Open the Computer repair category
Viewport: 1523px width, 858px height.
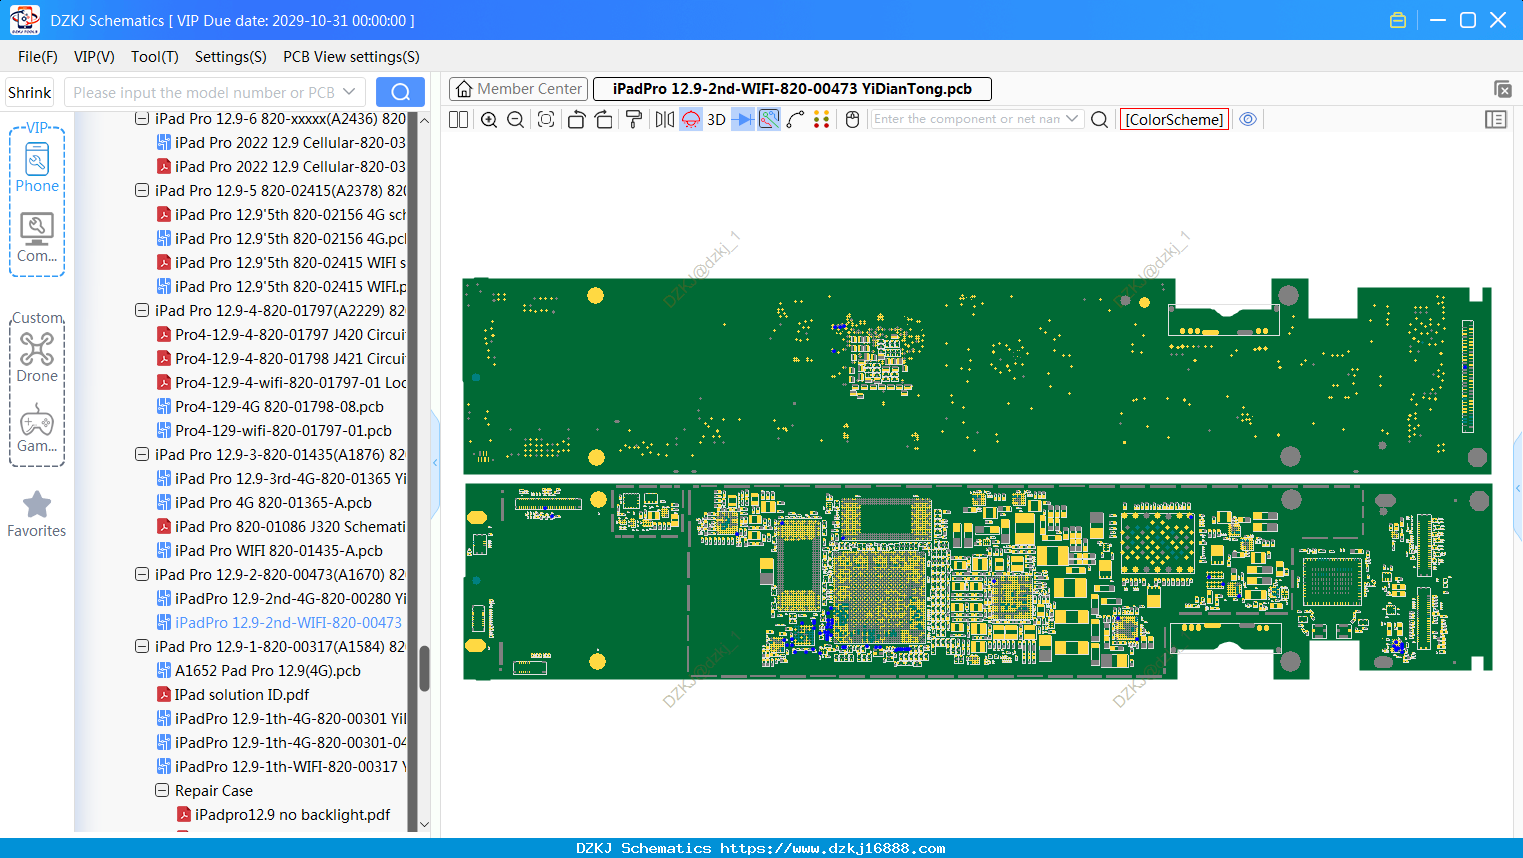[37, 238]
